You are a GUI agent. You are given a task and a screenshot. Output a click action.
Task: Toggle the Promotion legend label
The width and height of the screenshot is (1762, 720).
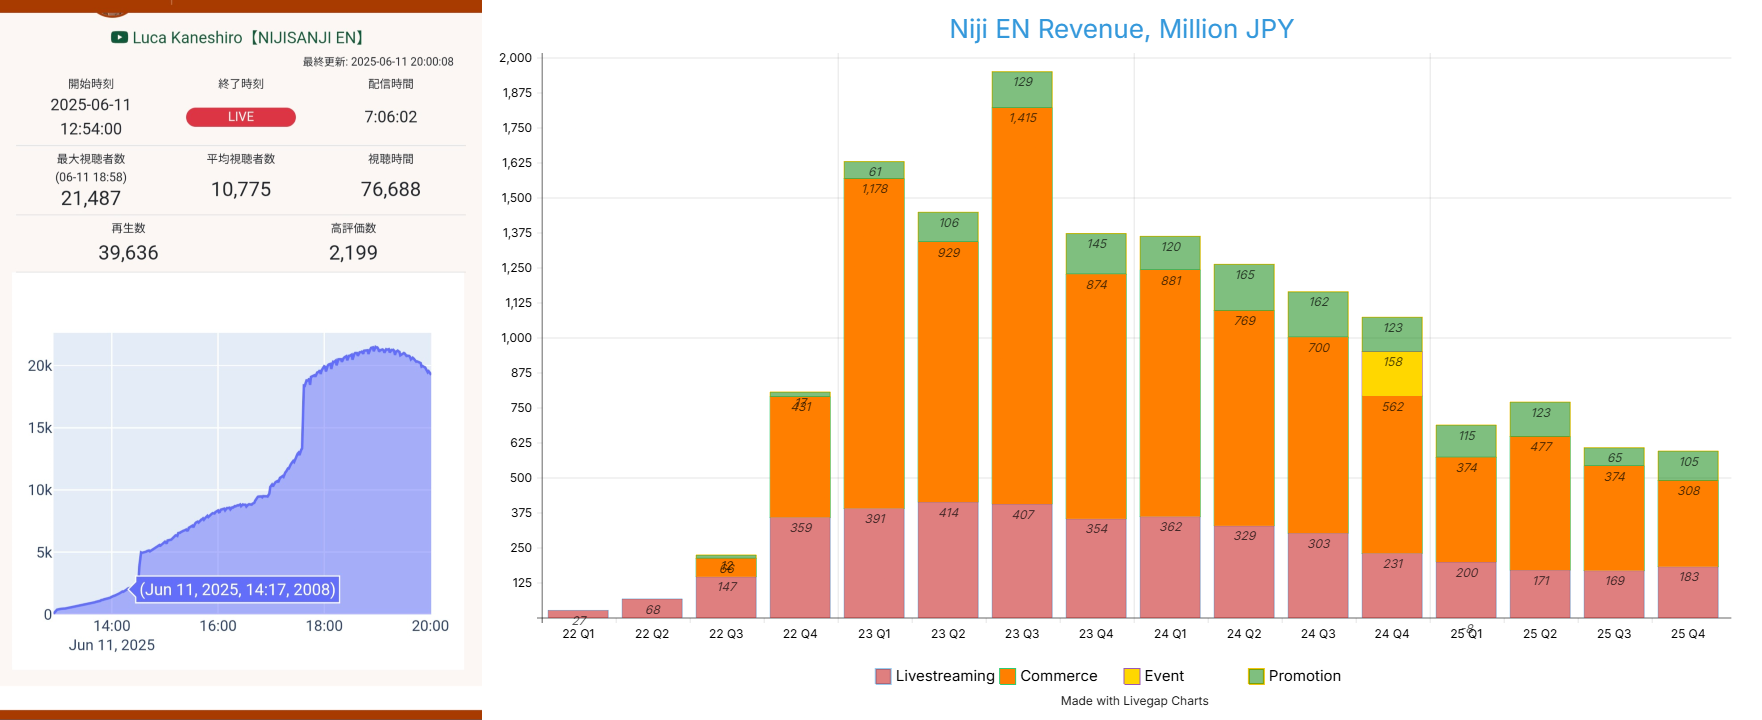click(1305, 676)
